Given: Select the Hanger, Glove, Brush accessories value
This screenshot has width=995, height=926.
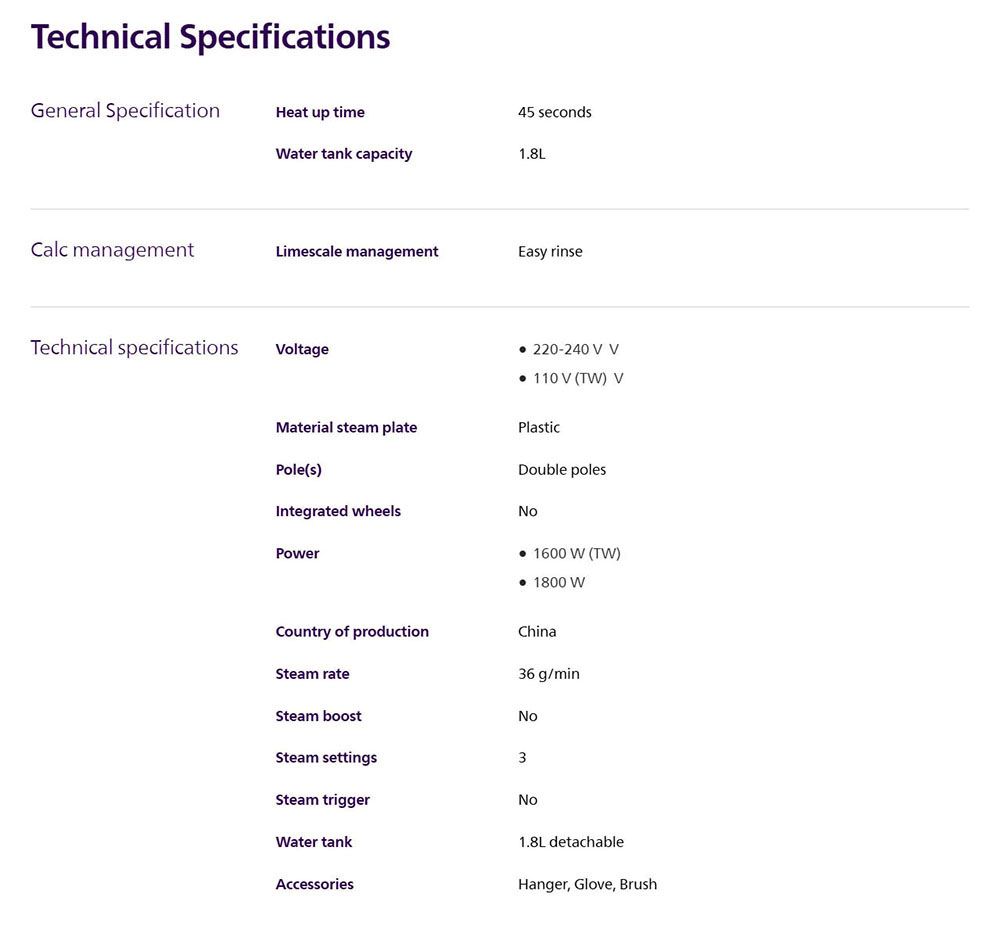Looking at the screenshot, I should coord(587,884).
